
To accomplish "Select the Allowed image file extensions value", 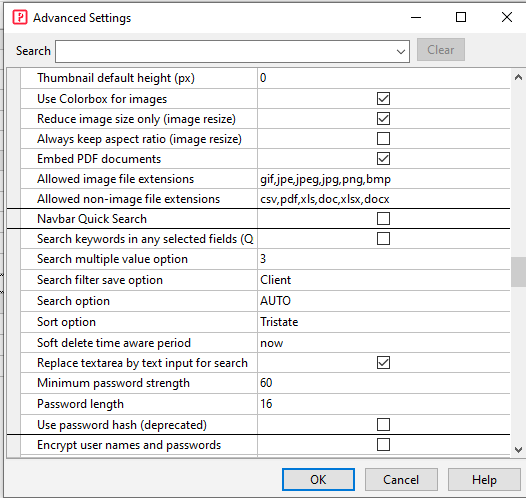I will [x=325, y=179].
